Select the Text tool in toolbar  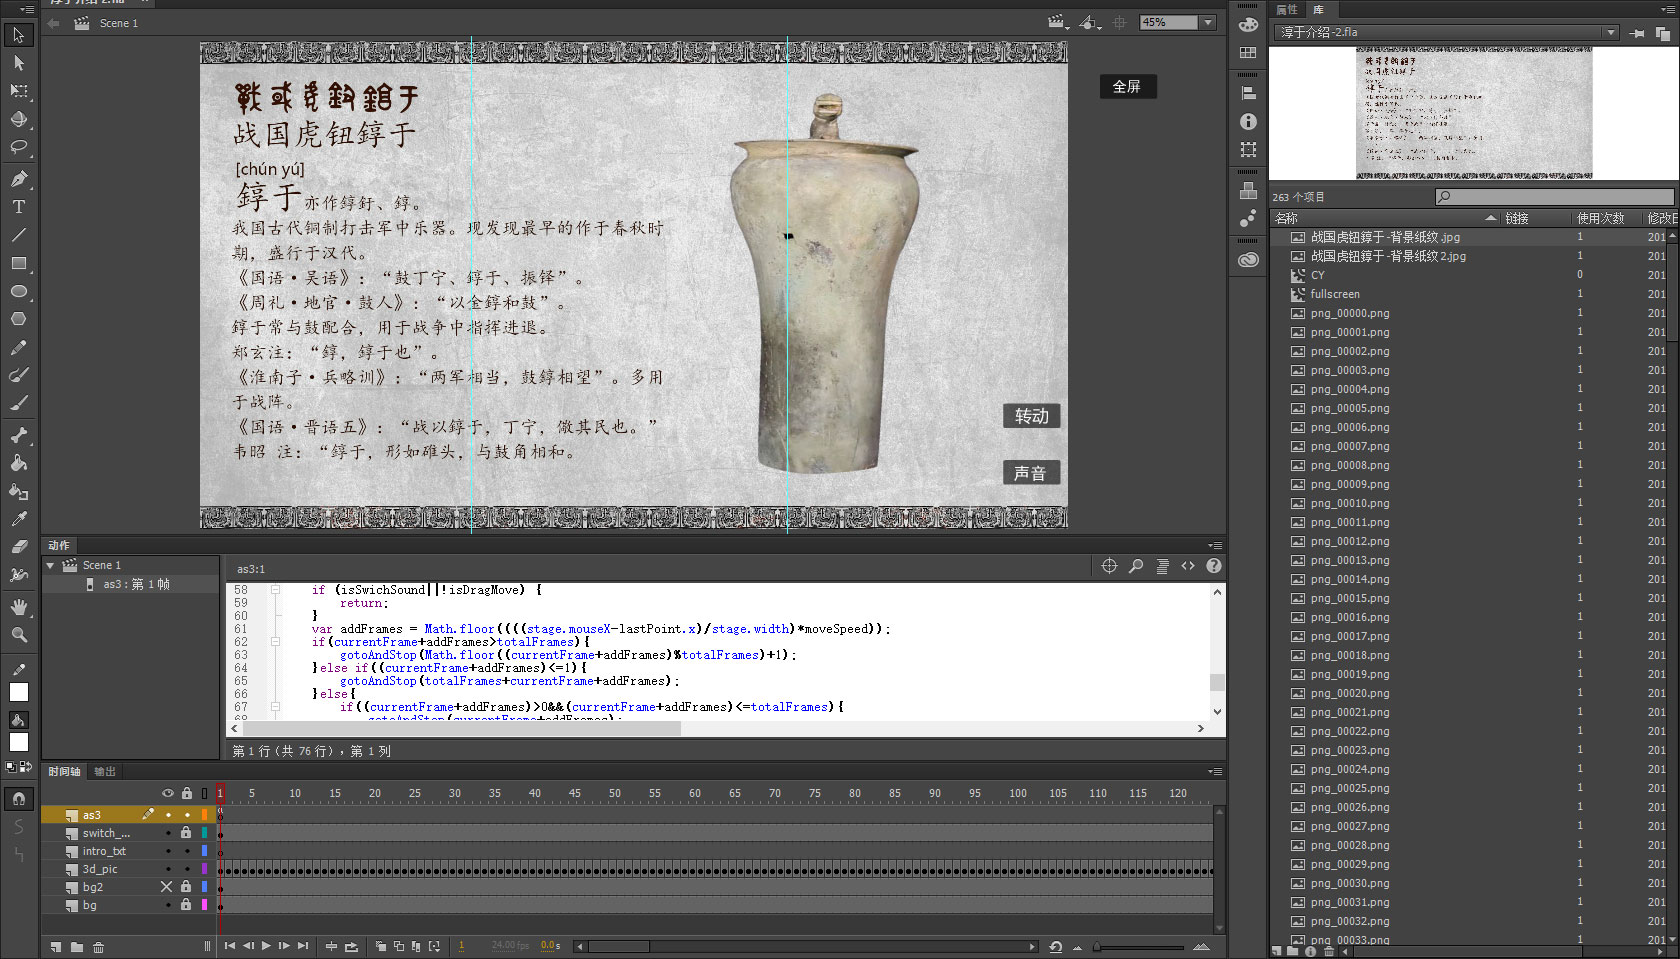tap(18, 207)
